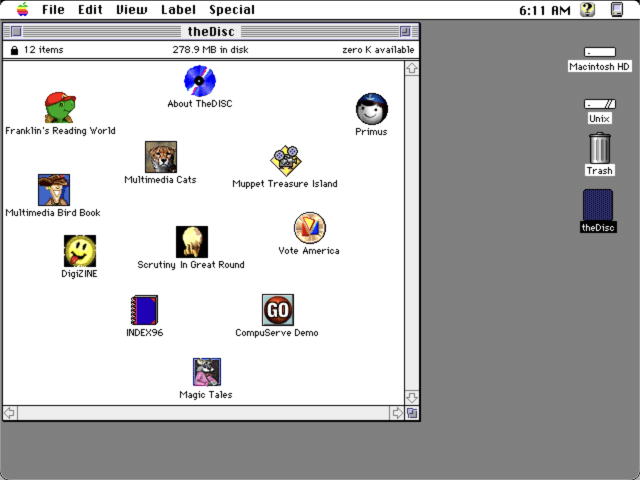The height and width of the screenshot is (480, 640).
Task: Click the Magic Tales label
Action: tap(206, 395)
